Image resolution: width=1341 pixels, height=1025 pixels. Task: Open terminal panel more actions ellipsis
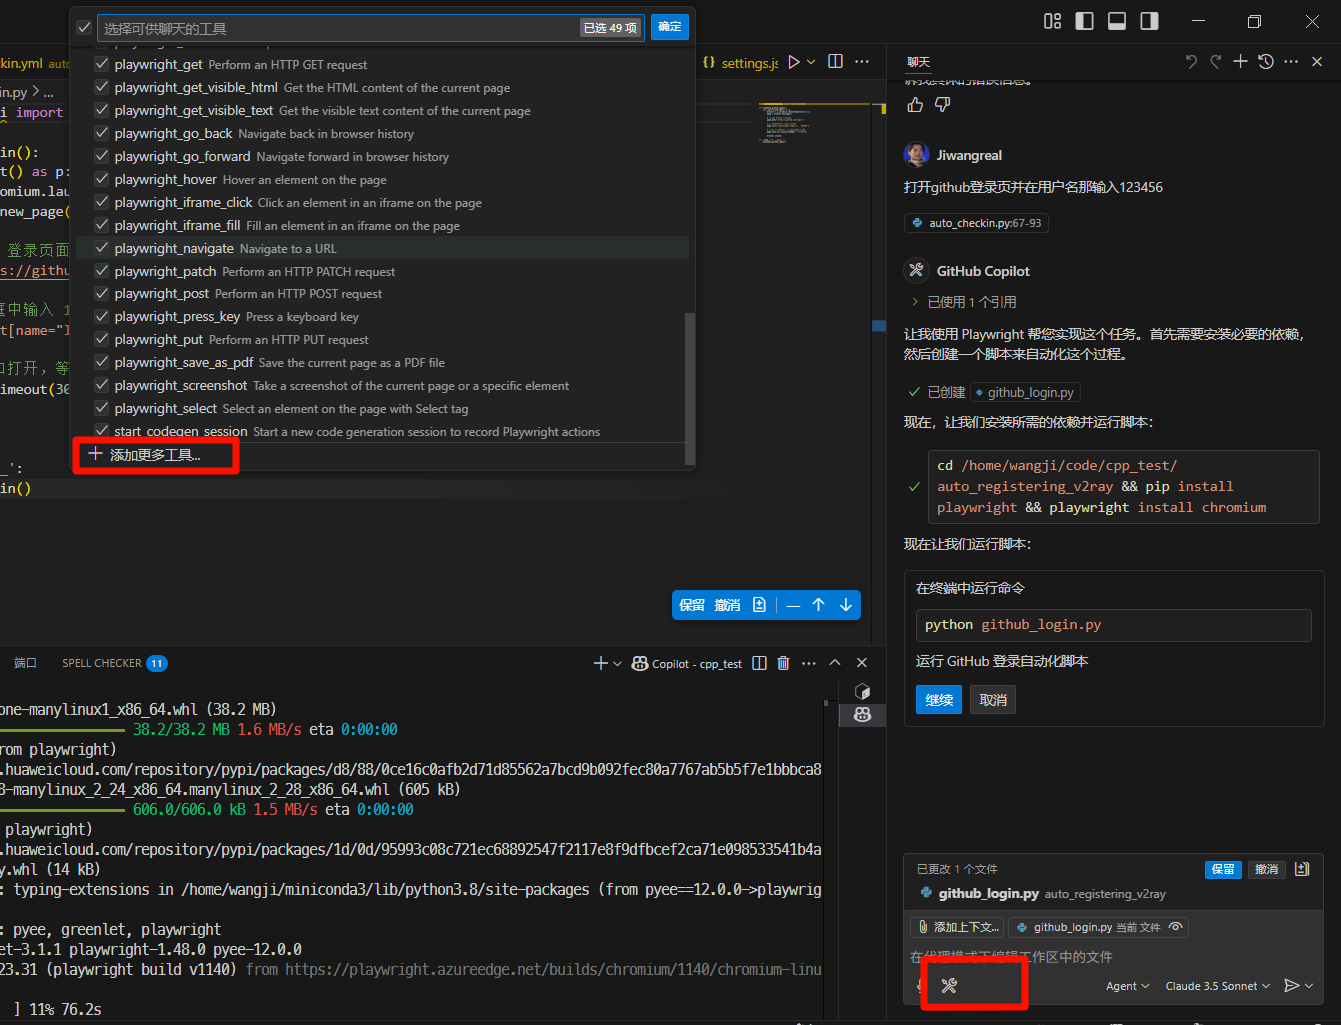point(809,663)
